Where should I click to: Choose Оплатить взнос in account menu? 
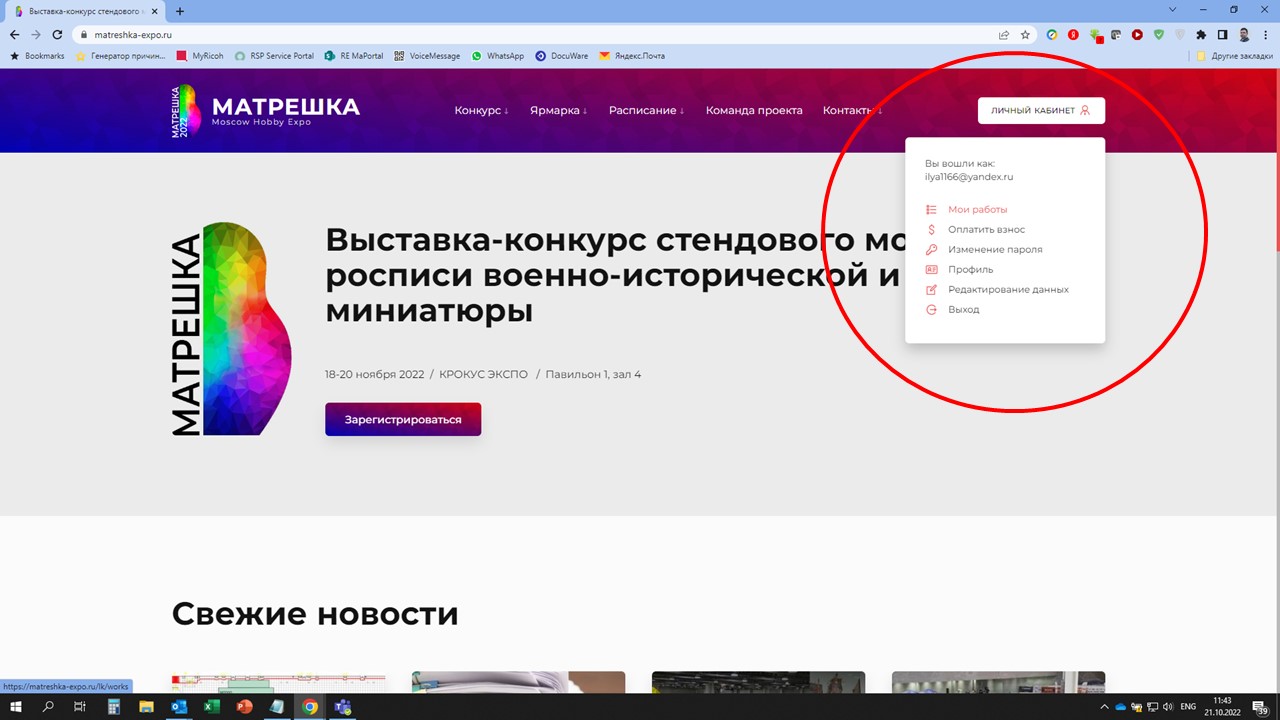coord(986,230)
